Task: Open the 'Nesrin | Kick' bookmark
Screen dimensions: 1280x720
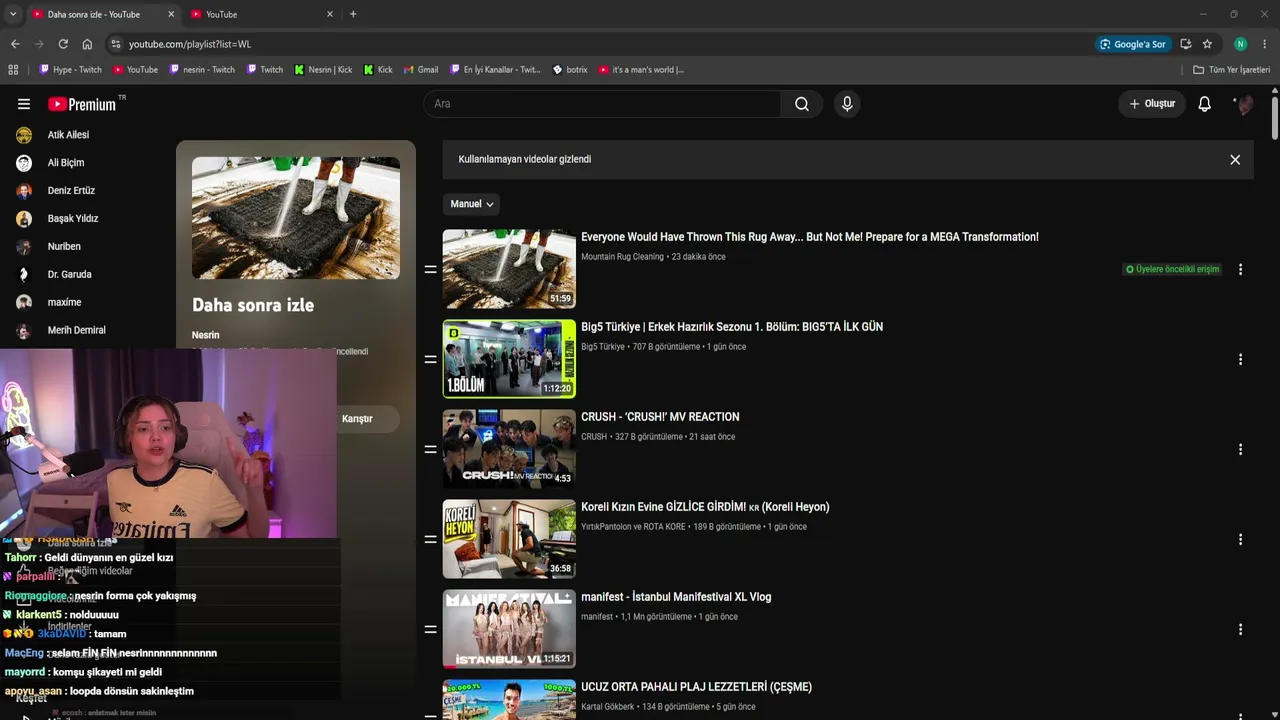Action: (323, 70)
